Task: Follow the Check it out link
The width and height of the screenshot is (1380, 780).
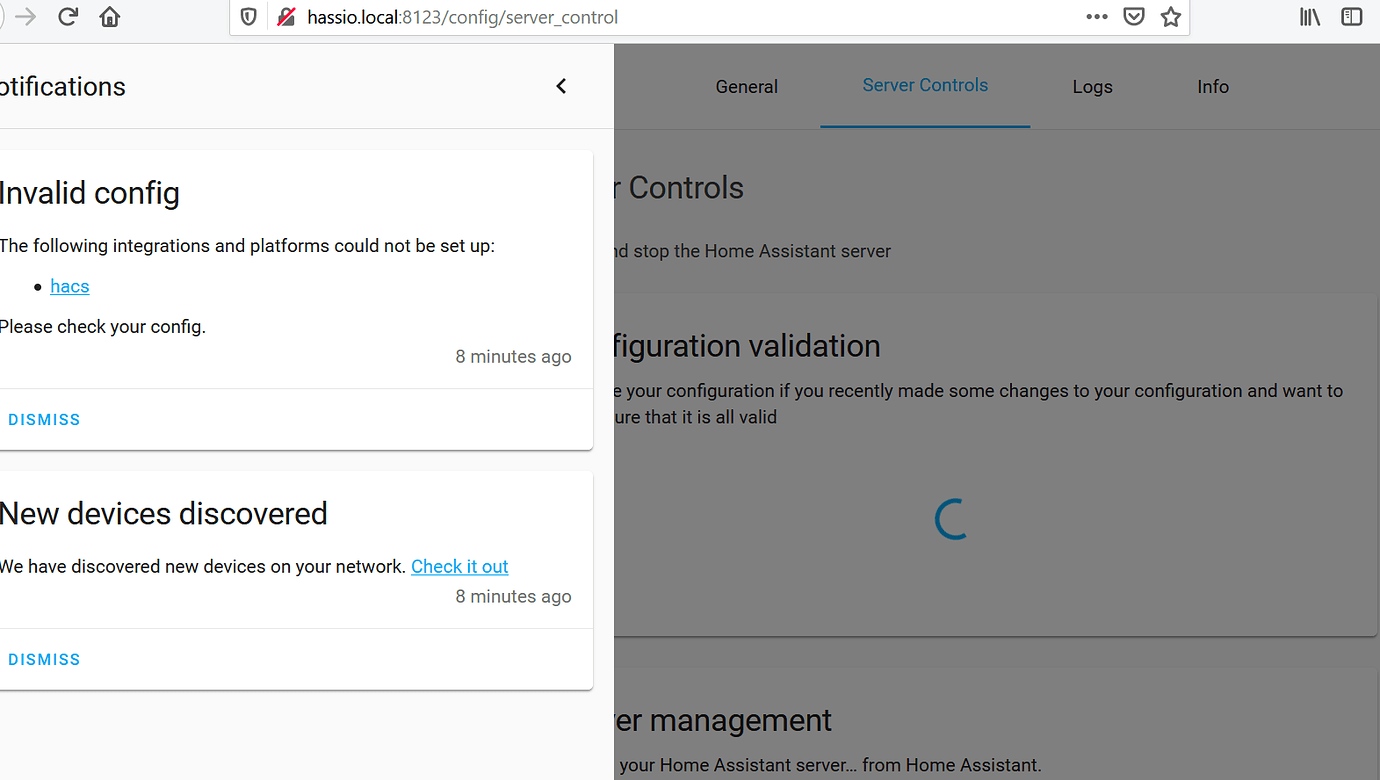Action: [459, 566]
